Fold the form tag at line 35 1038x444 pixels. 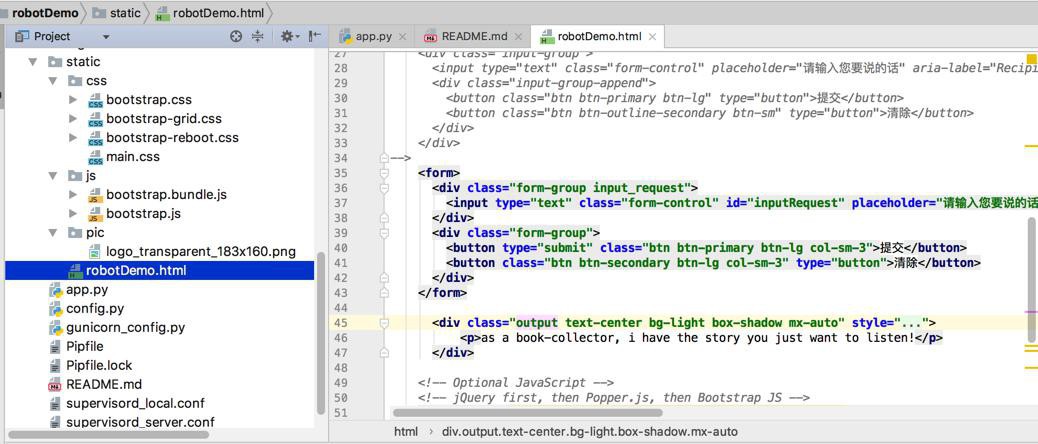pyautogui.click(x=383, y=173)
